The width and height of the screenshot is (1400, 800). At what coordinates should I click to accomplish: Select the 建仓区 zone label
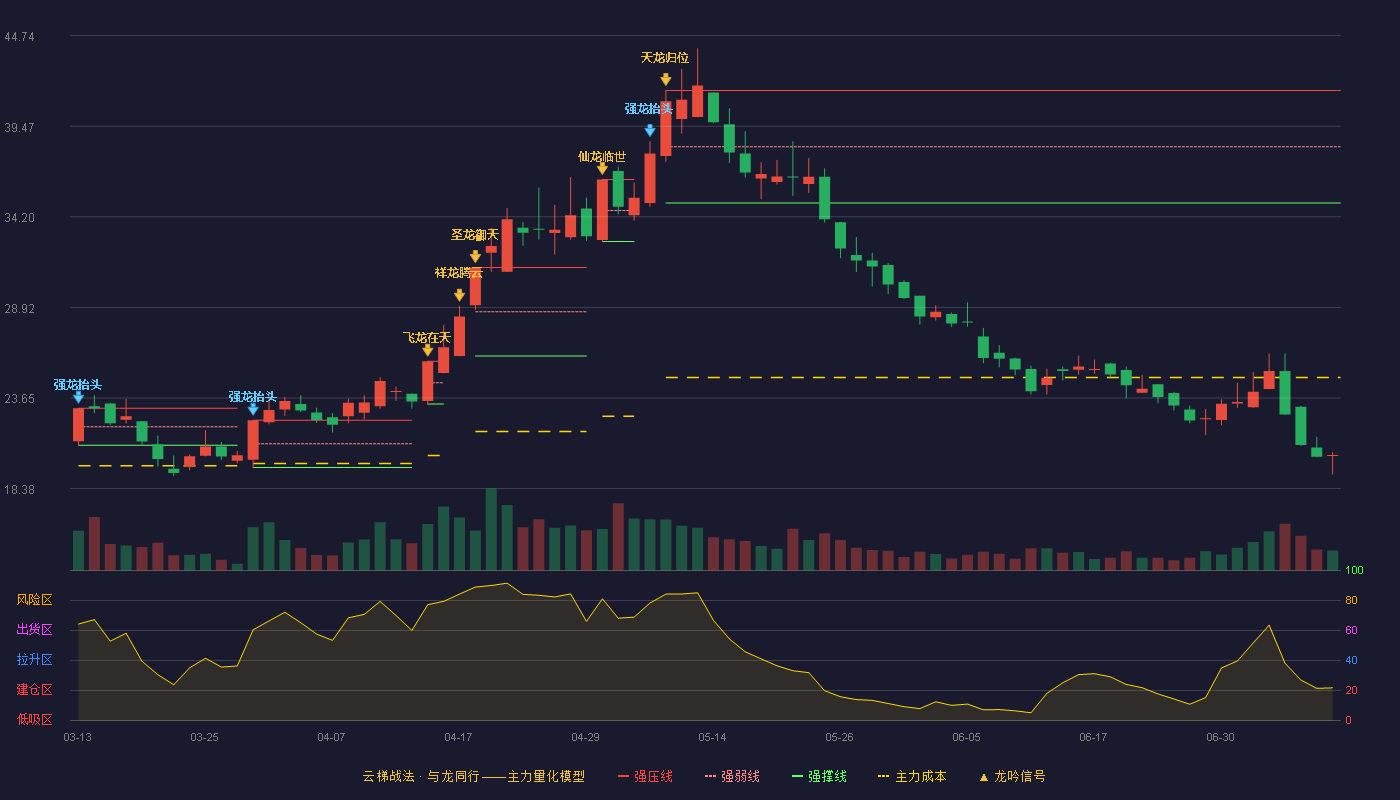click(34, 690)
